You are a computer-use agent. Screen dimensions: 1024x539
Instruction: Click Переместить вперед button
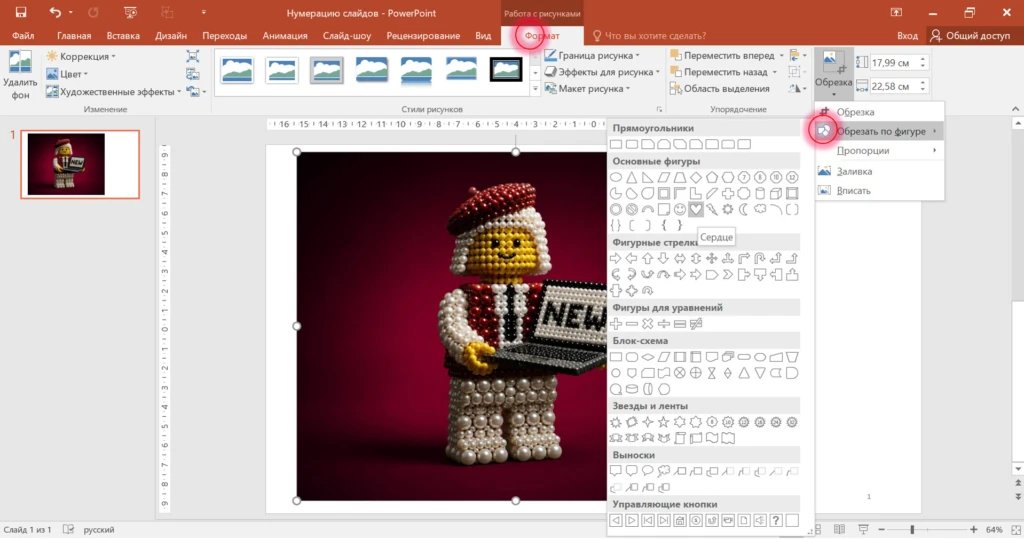coord(722,56)
